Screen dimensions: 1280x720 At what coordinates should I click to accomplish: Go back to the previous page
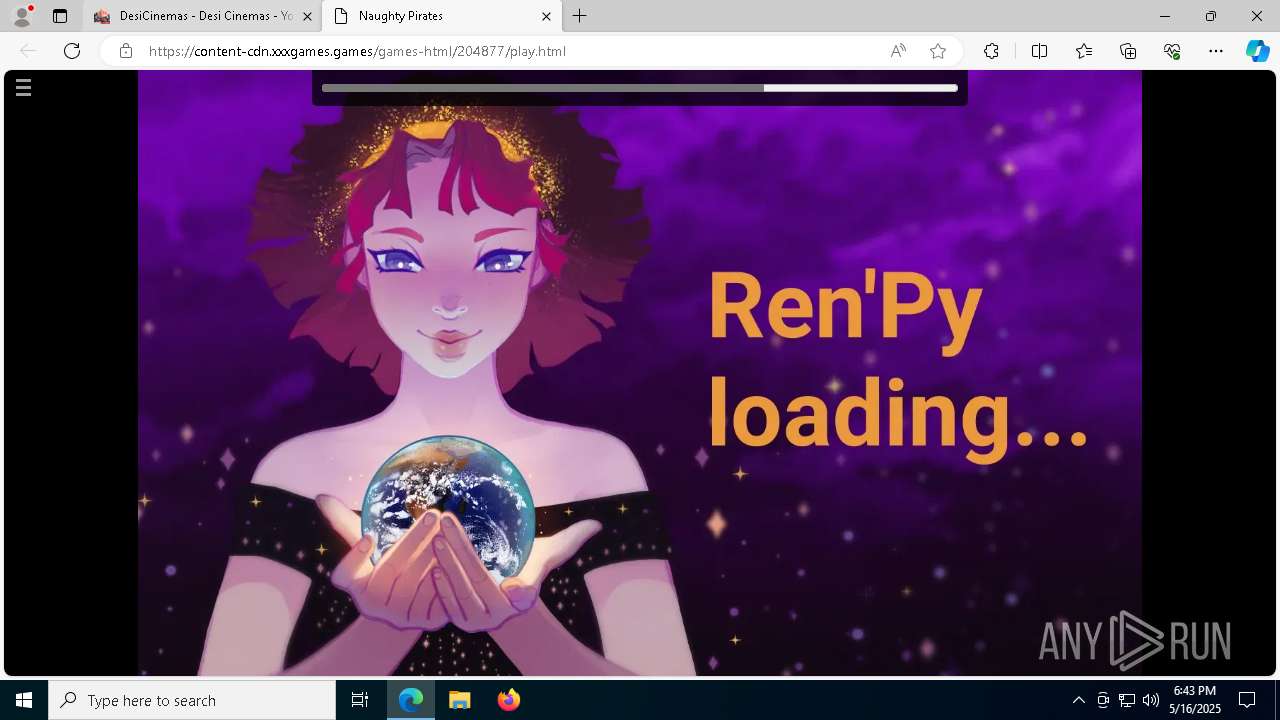28,51
